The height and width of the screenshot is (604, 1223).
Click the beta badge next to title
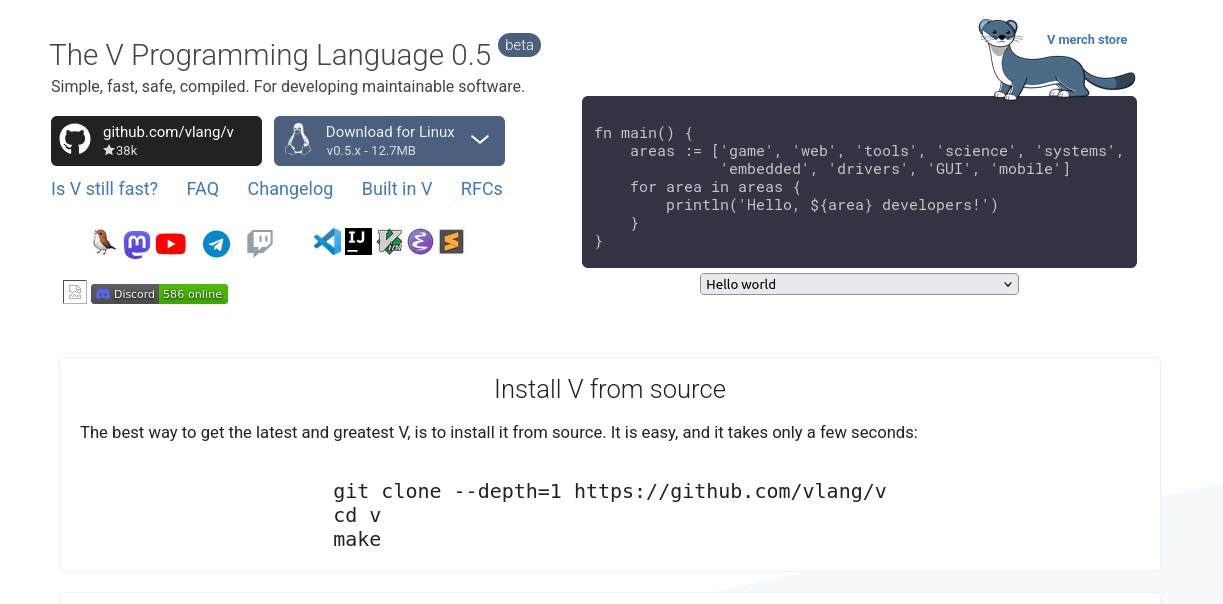[x=519, y=45]
